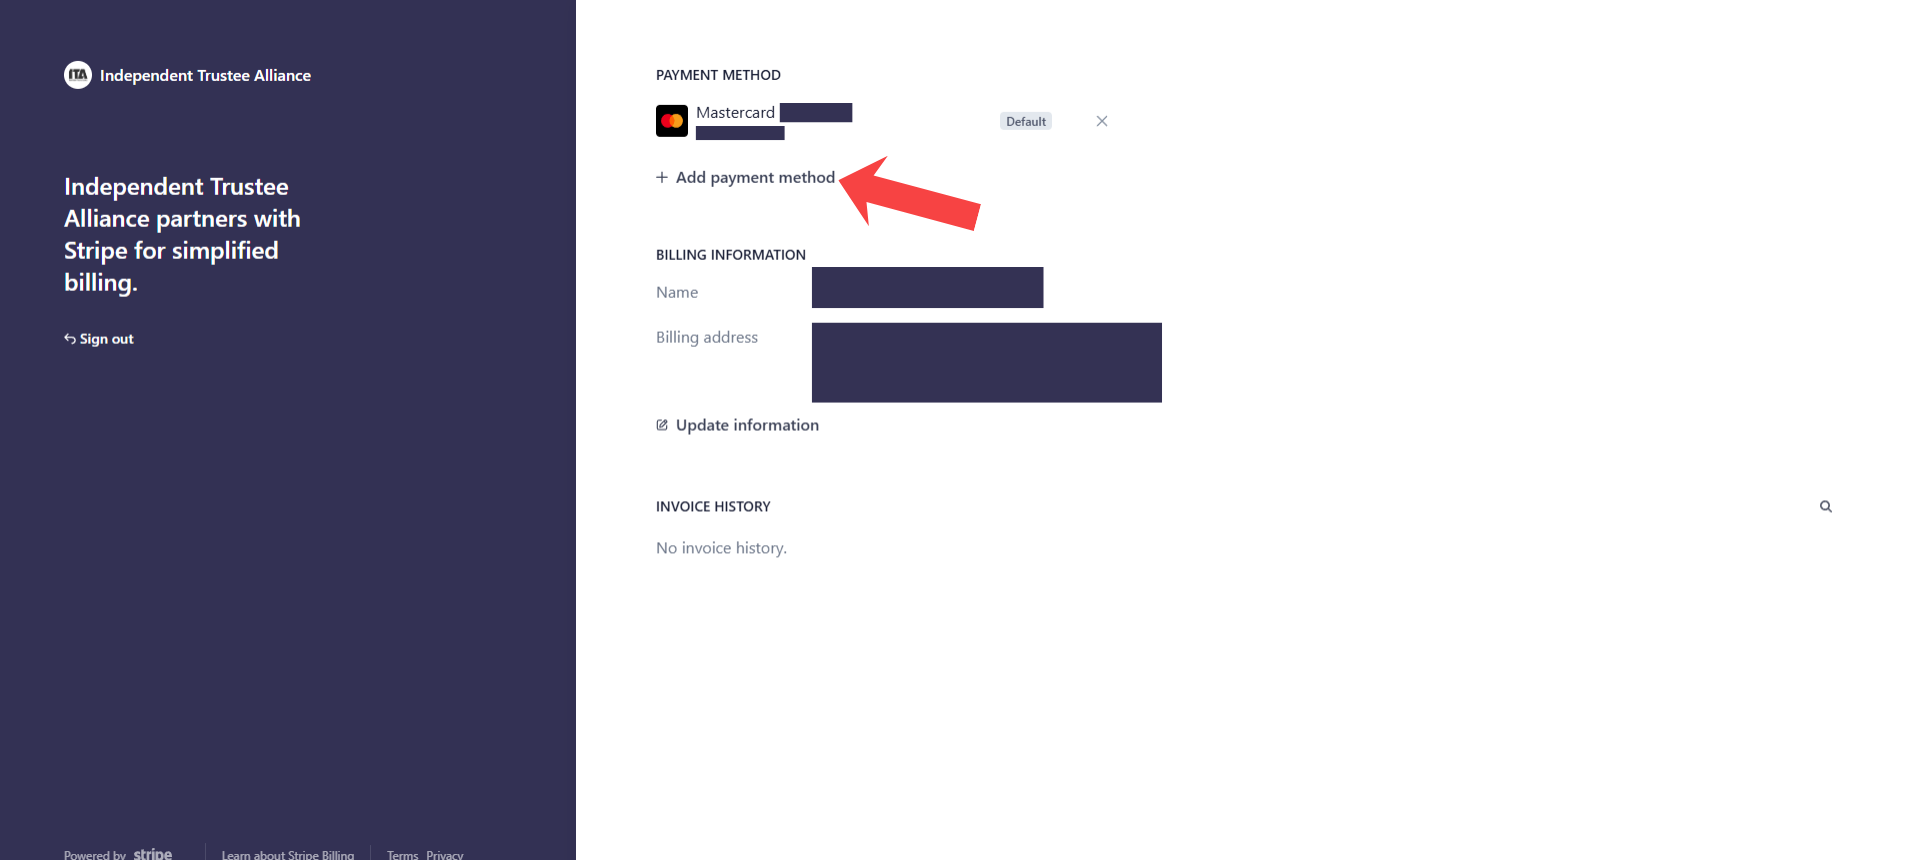Viewport: 1918px width, 860px height.
Task: Open the Terms link
Action: 402,854
